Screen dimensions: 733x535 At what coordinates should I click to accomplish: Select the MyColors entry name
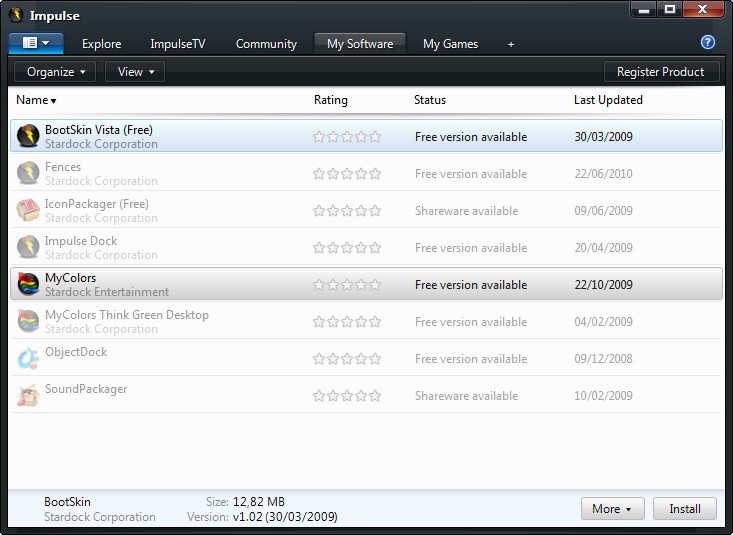tap(71, 278)
